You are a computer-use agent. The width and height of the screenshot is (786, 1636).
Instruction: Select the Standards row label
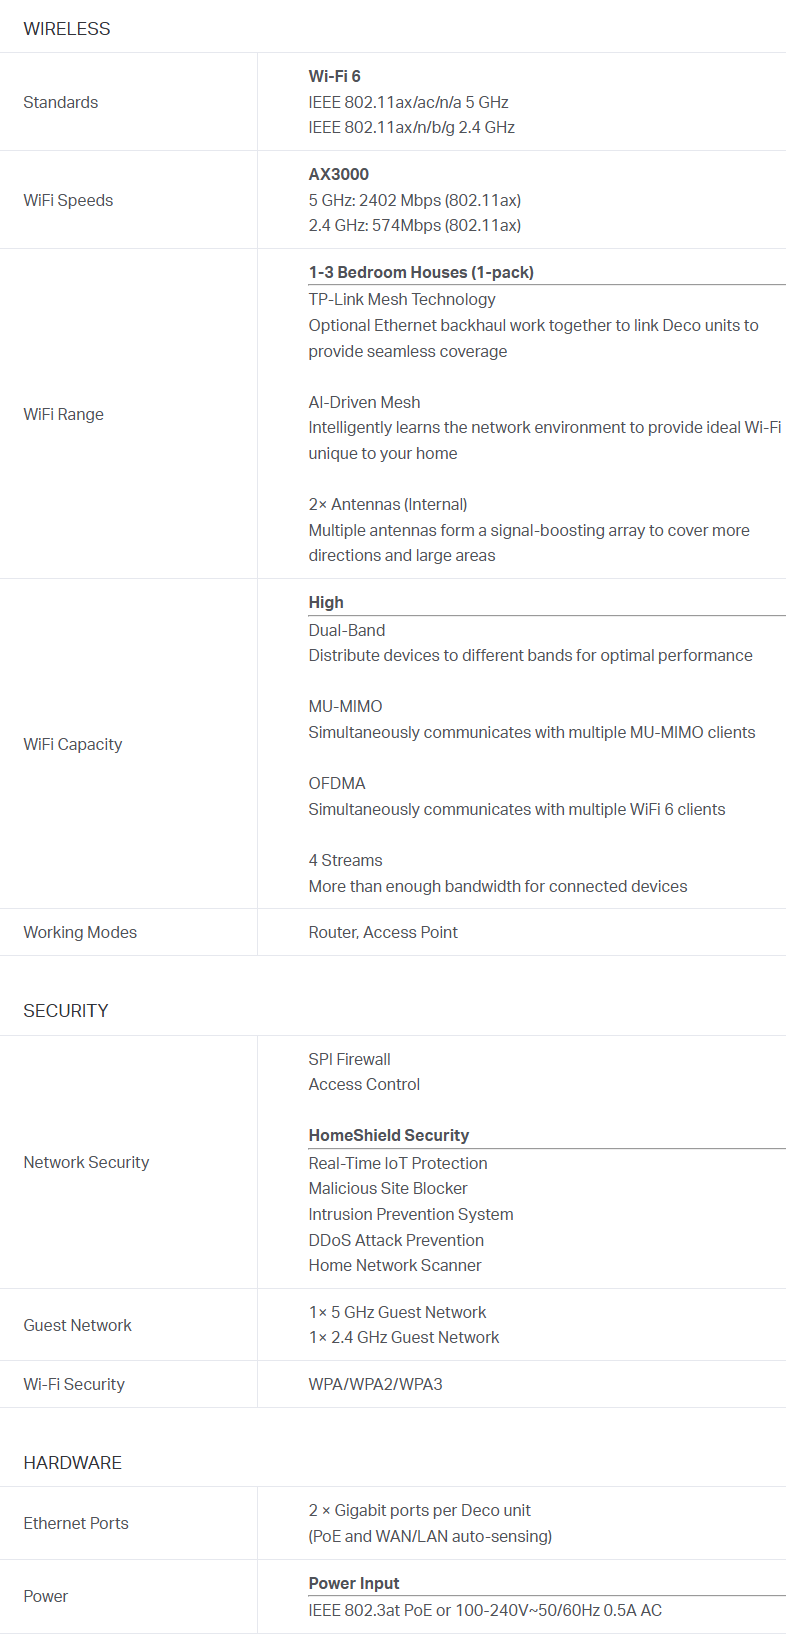click(x=61, y=102)
